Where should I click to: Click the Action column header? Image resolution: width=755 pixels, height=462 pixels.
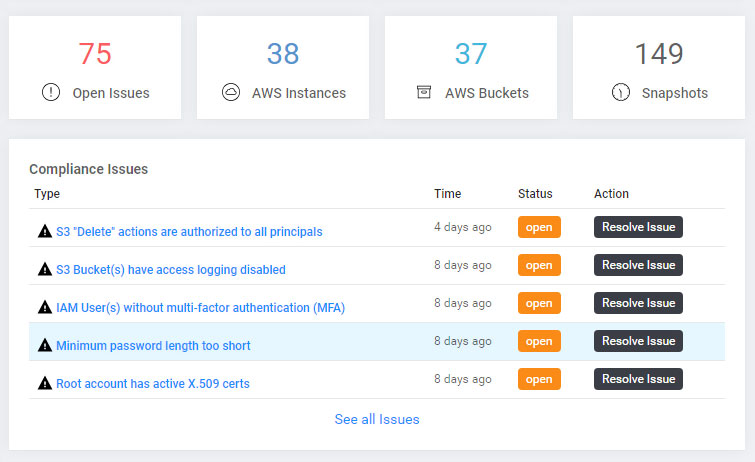coord(612,194)
